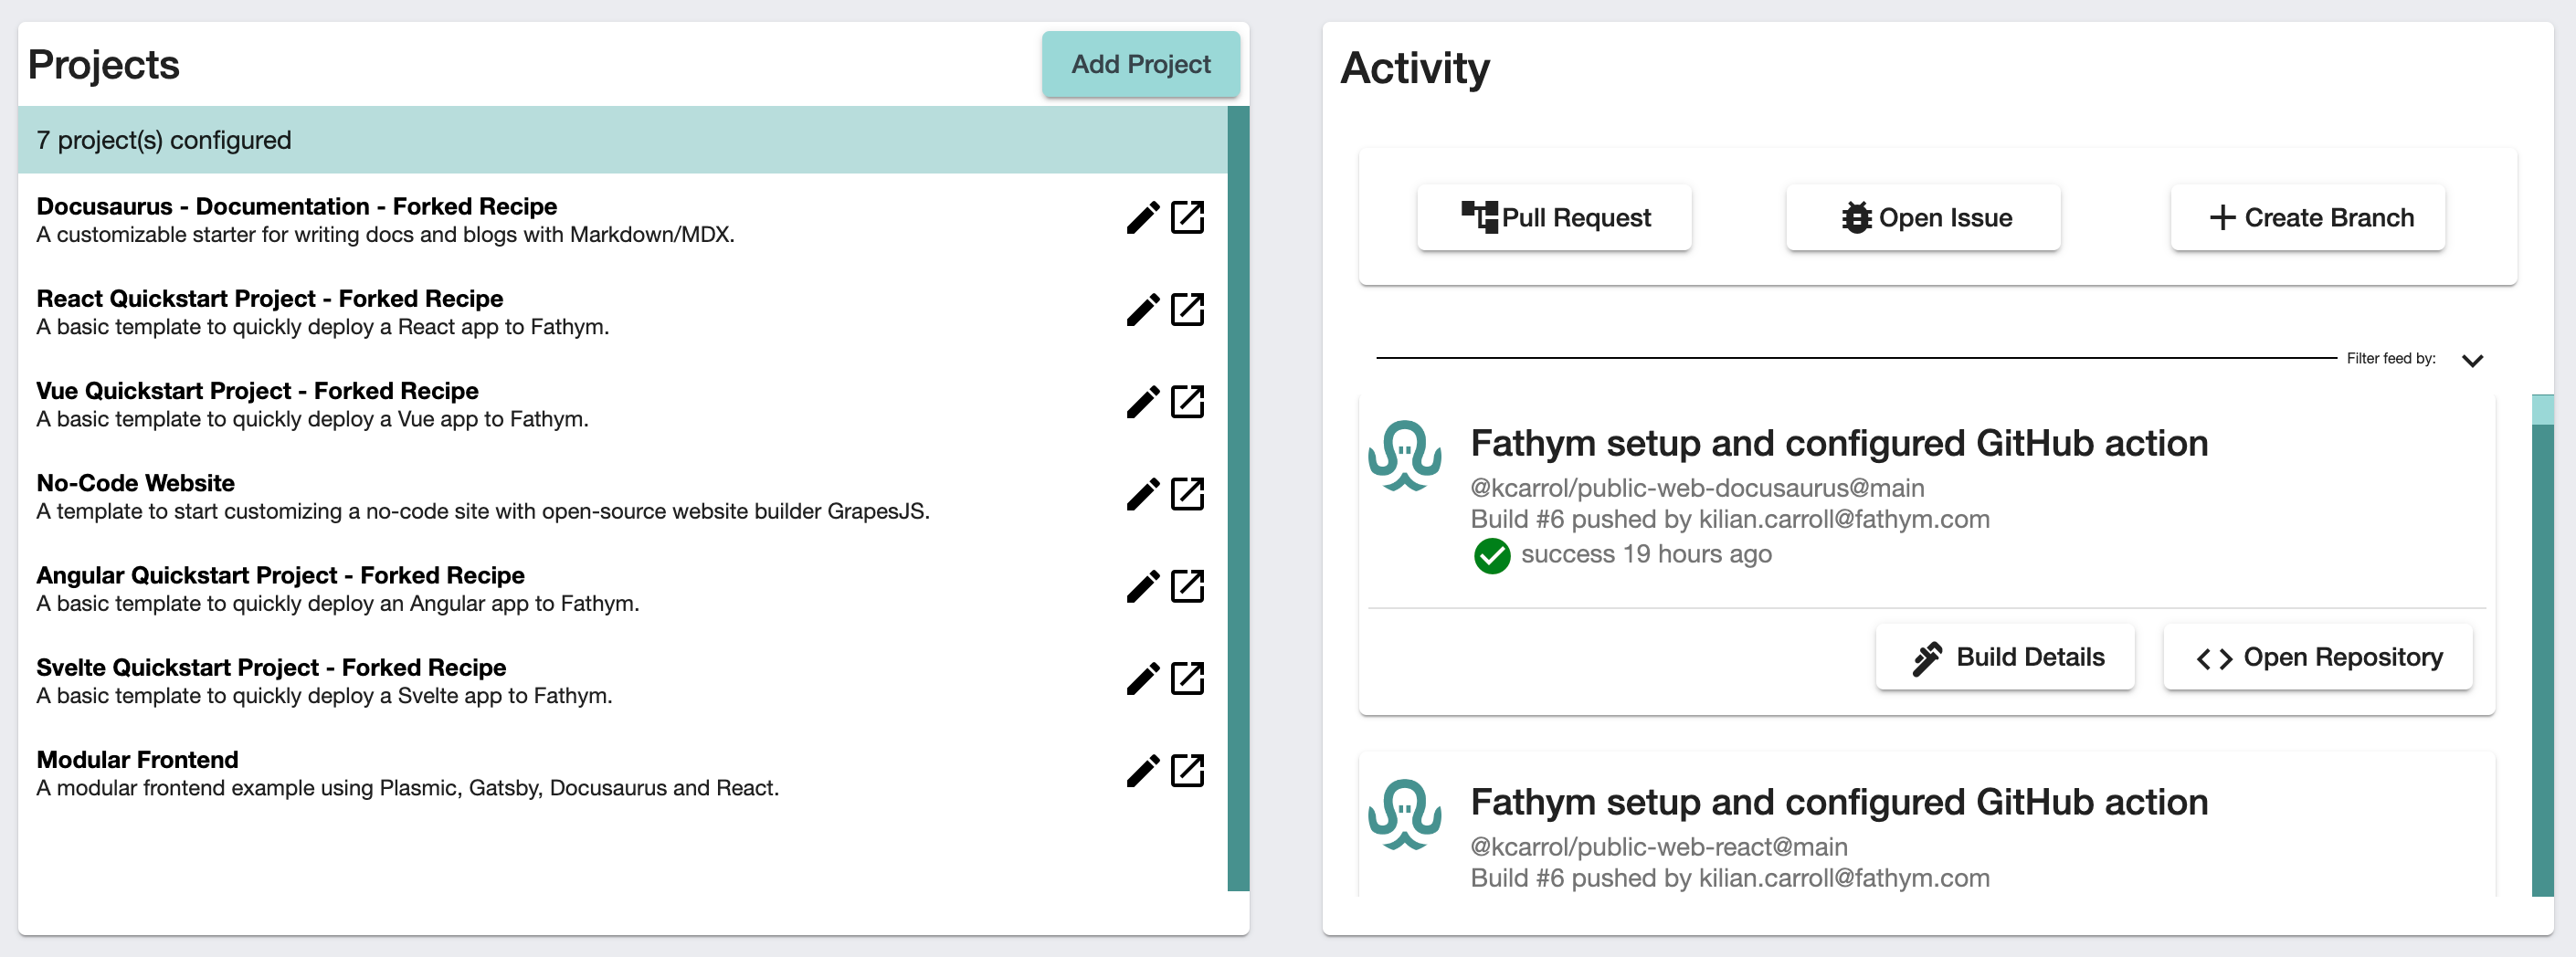Open React Quickstart Project in new window

(1187, 310)
